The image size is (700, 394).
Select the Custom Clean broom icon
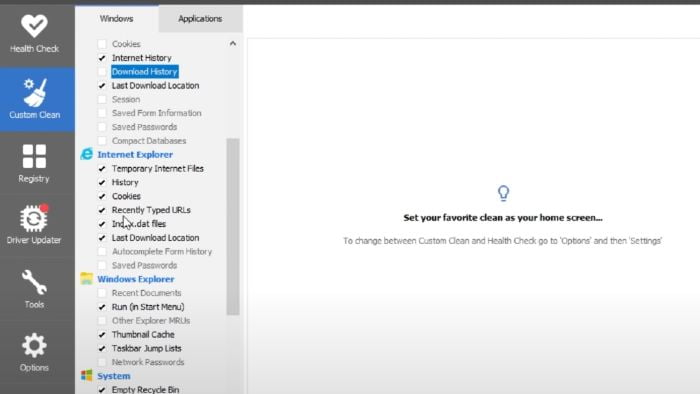[35, 92]
